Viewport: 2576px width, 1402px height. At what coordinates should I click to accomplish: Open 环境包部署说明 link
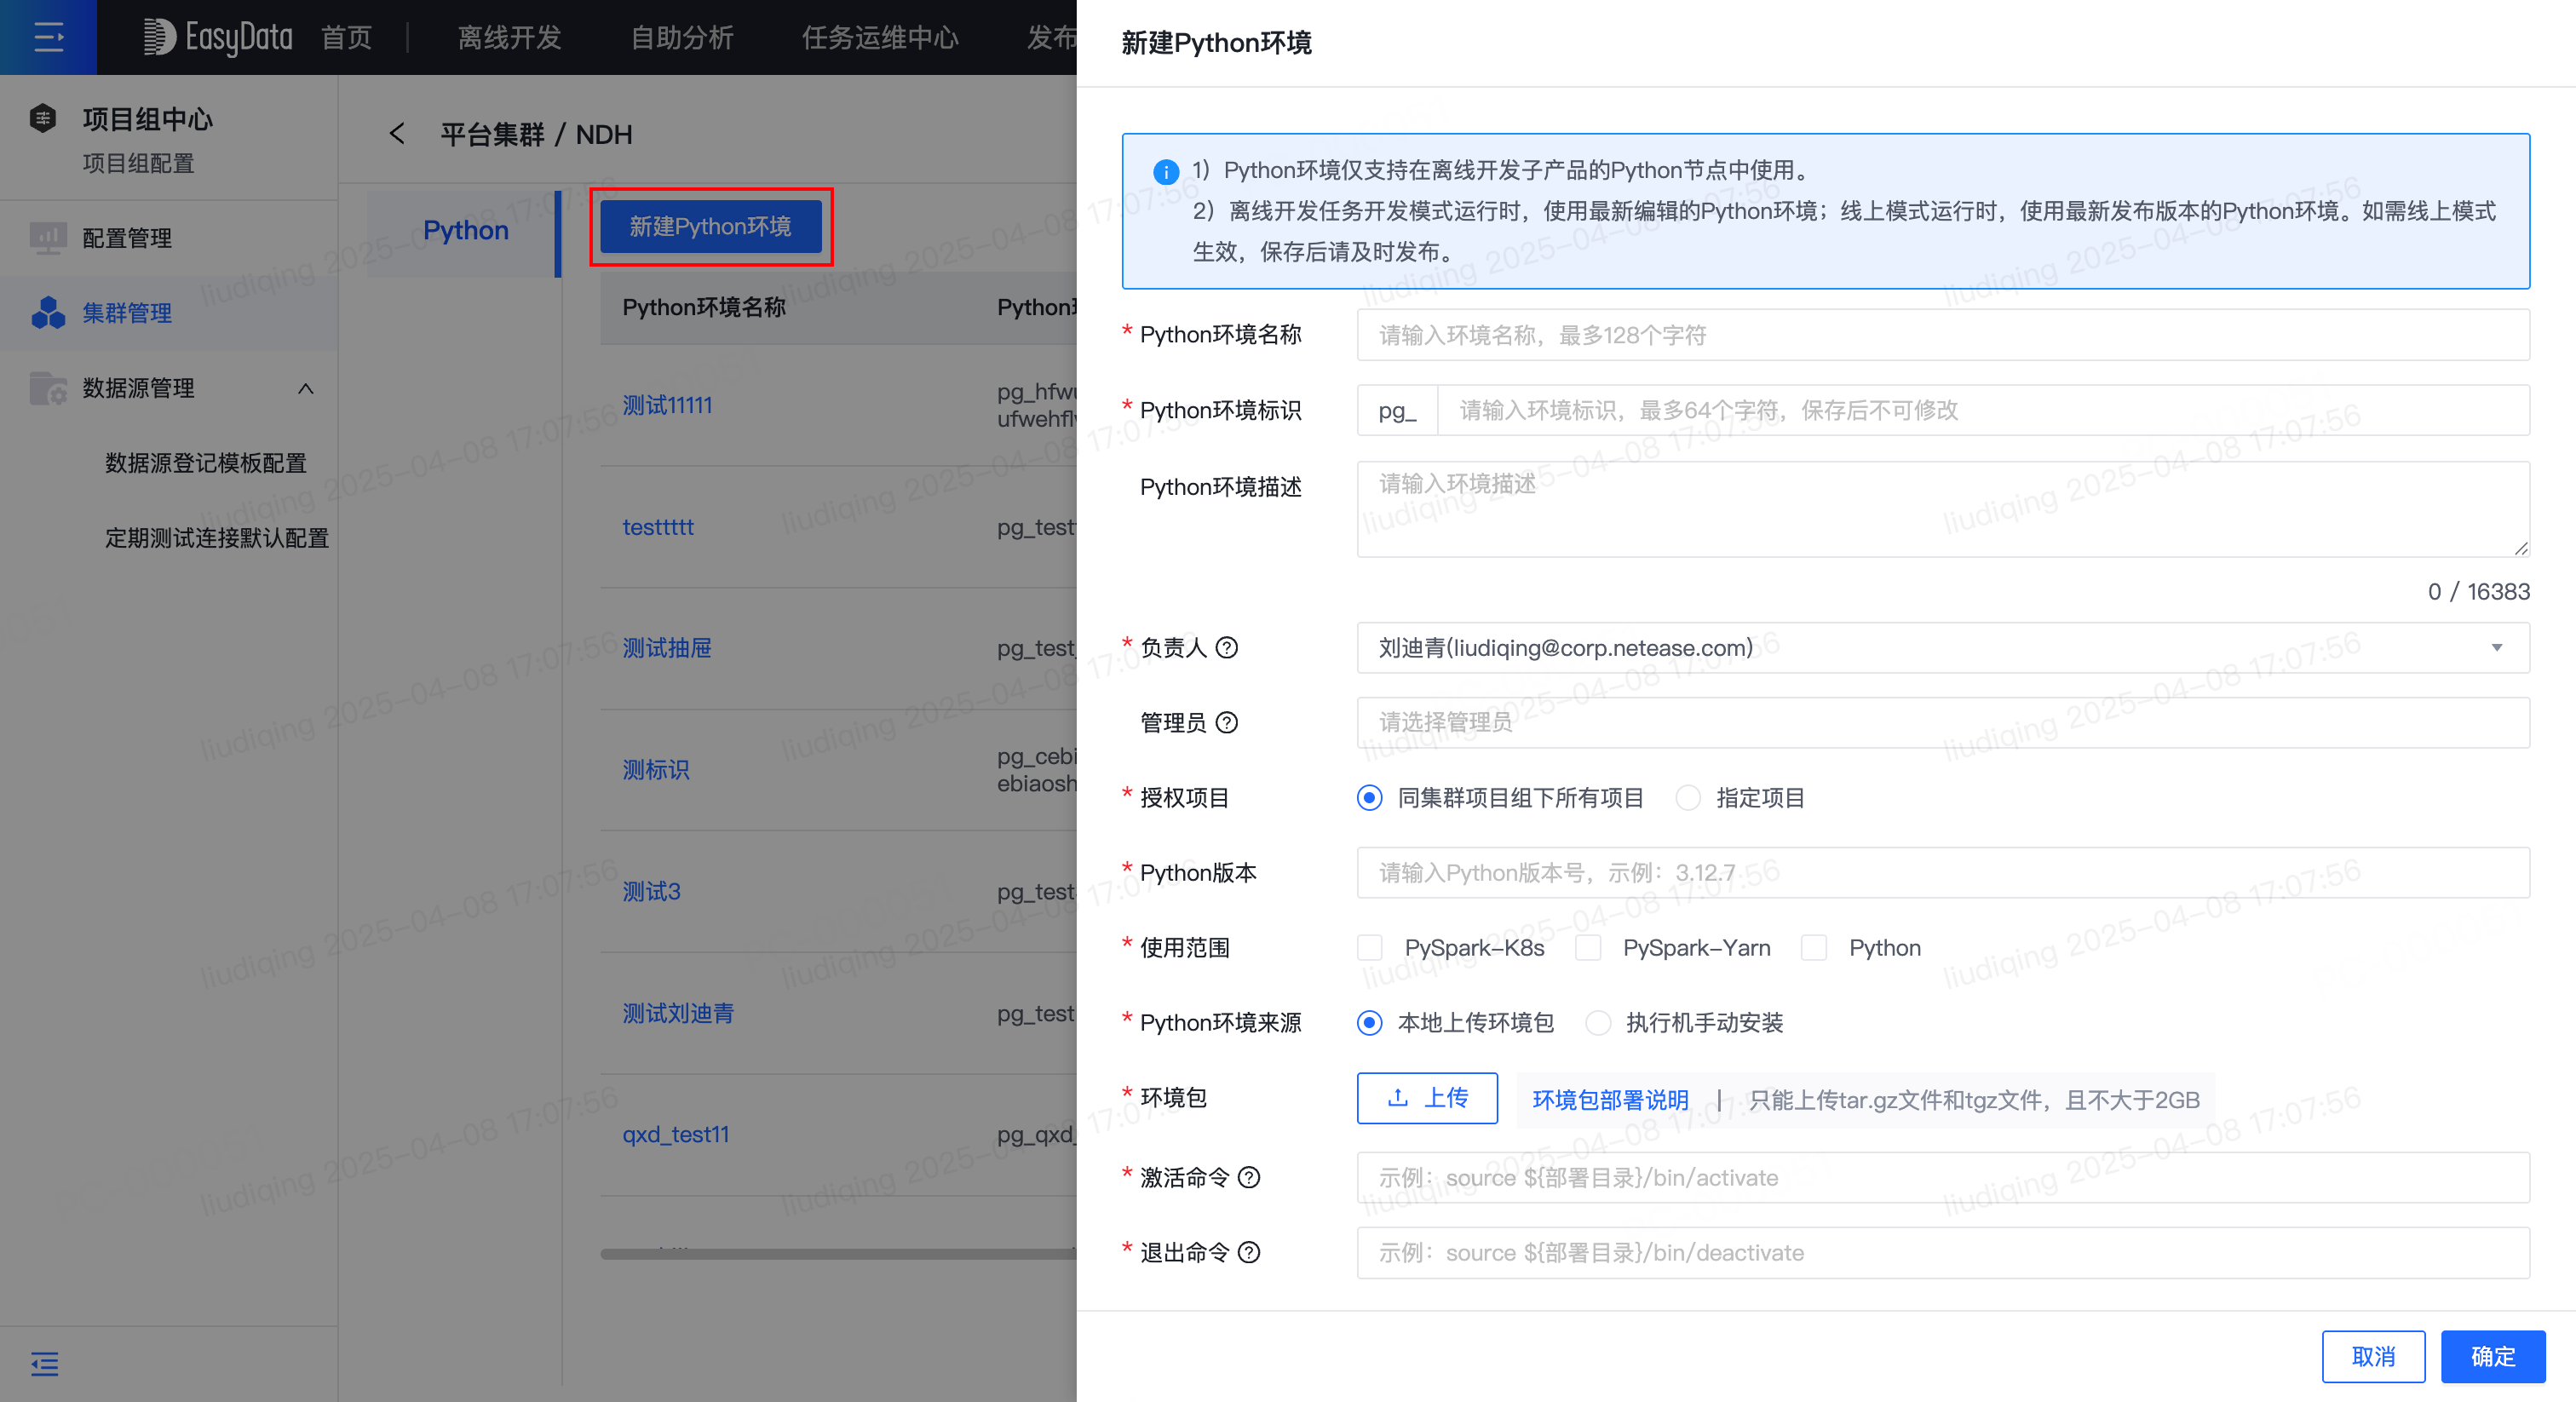[x=1610, y=1098]
